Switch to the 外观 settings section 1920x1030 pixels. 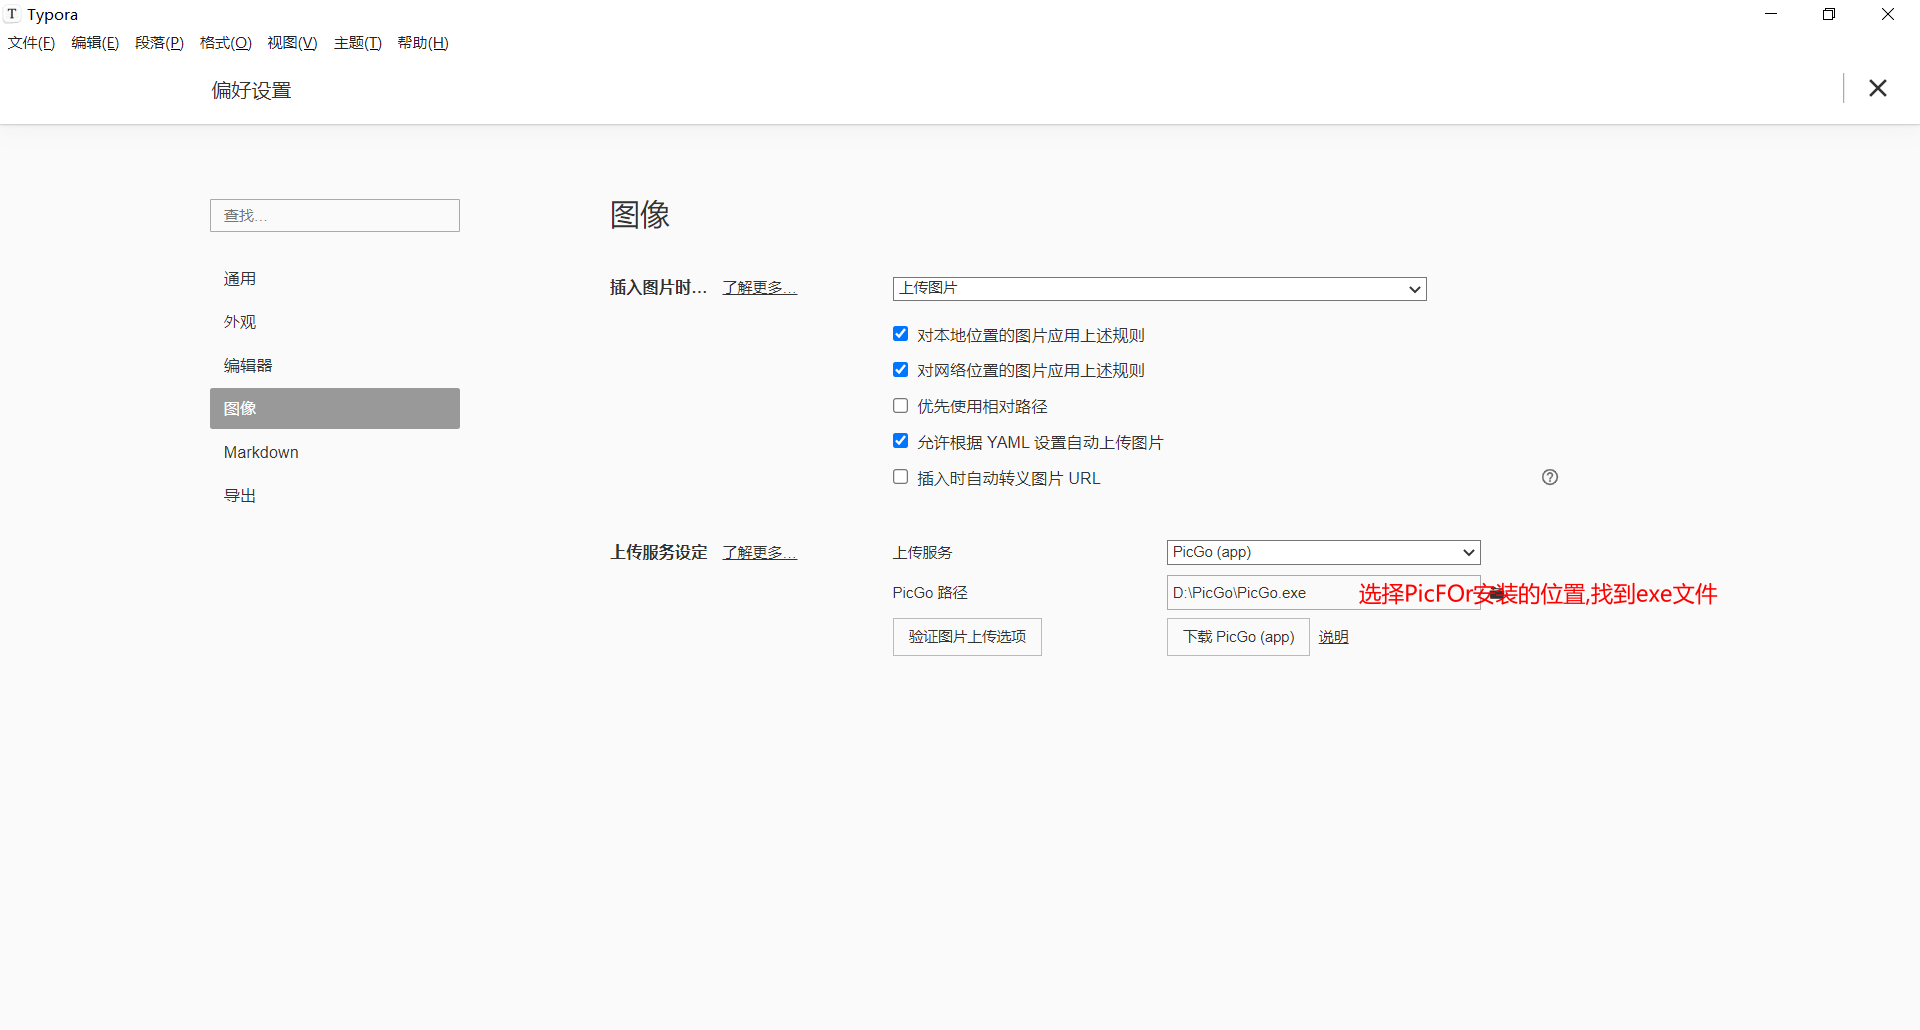point(240,321)
